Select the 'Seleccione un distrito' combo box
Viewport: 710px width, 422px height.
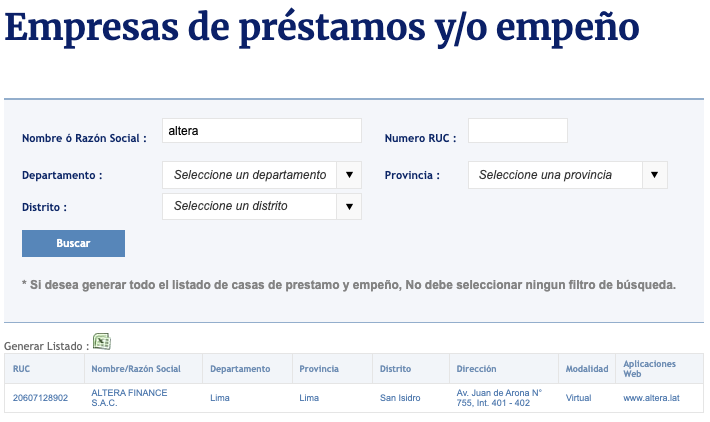point(262,206)
